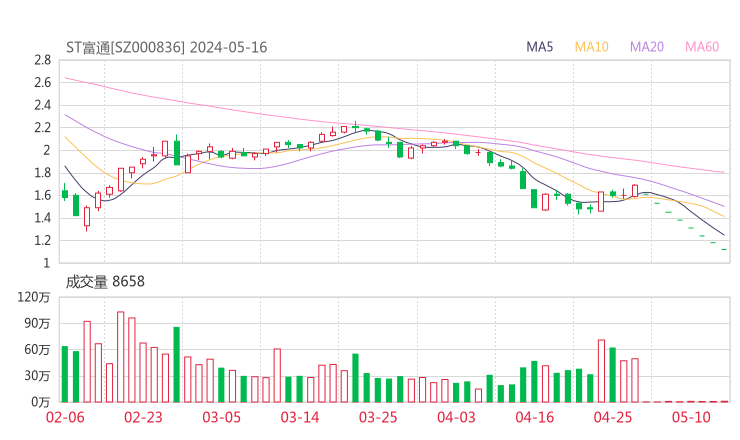Inspect the tall green volume bar near 03-05
The height and width of the screenshot is (440, 740).
point(177,364)
